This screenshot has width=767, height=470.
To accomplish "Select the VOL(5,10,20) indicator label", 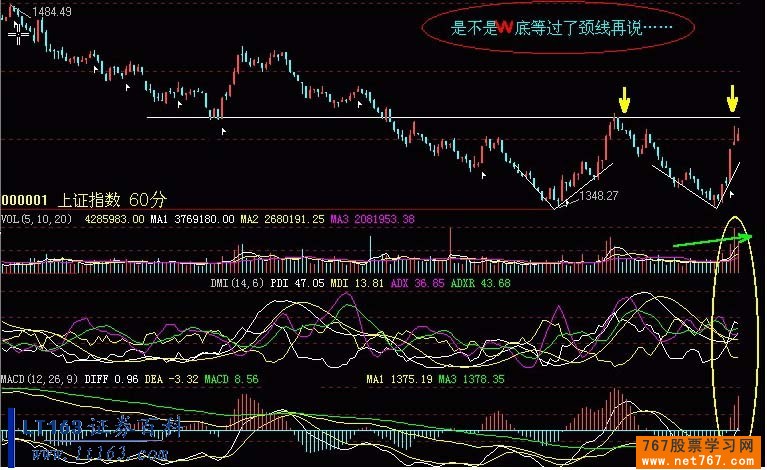I will 40,217.
